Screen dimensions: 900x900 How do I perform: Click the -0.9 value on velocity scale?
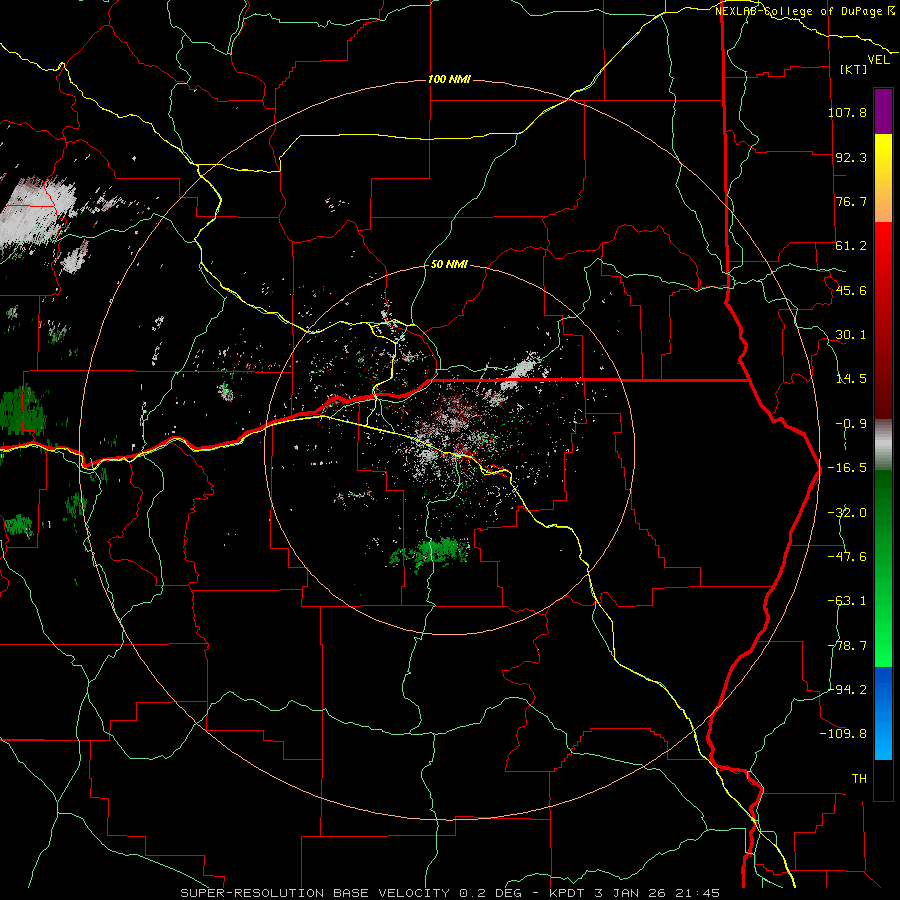coord(851,424)
